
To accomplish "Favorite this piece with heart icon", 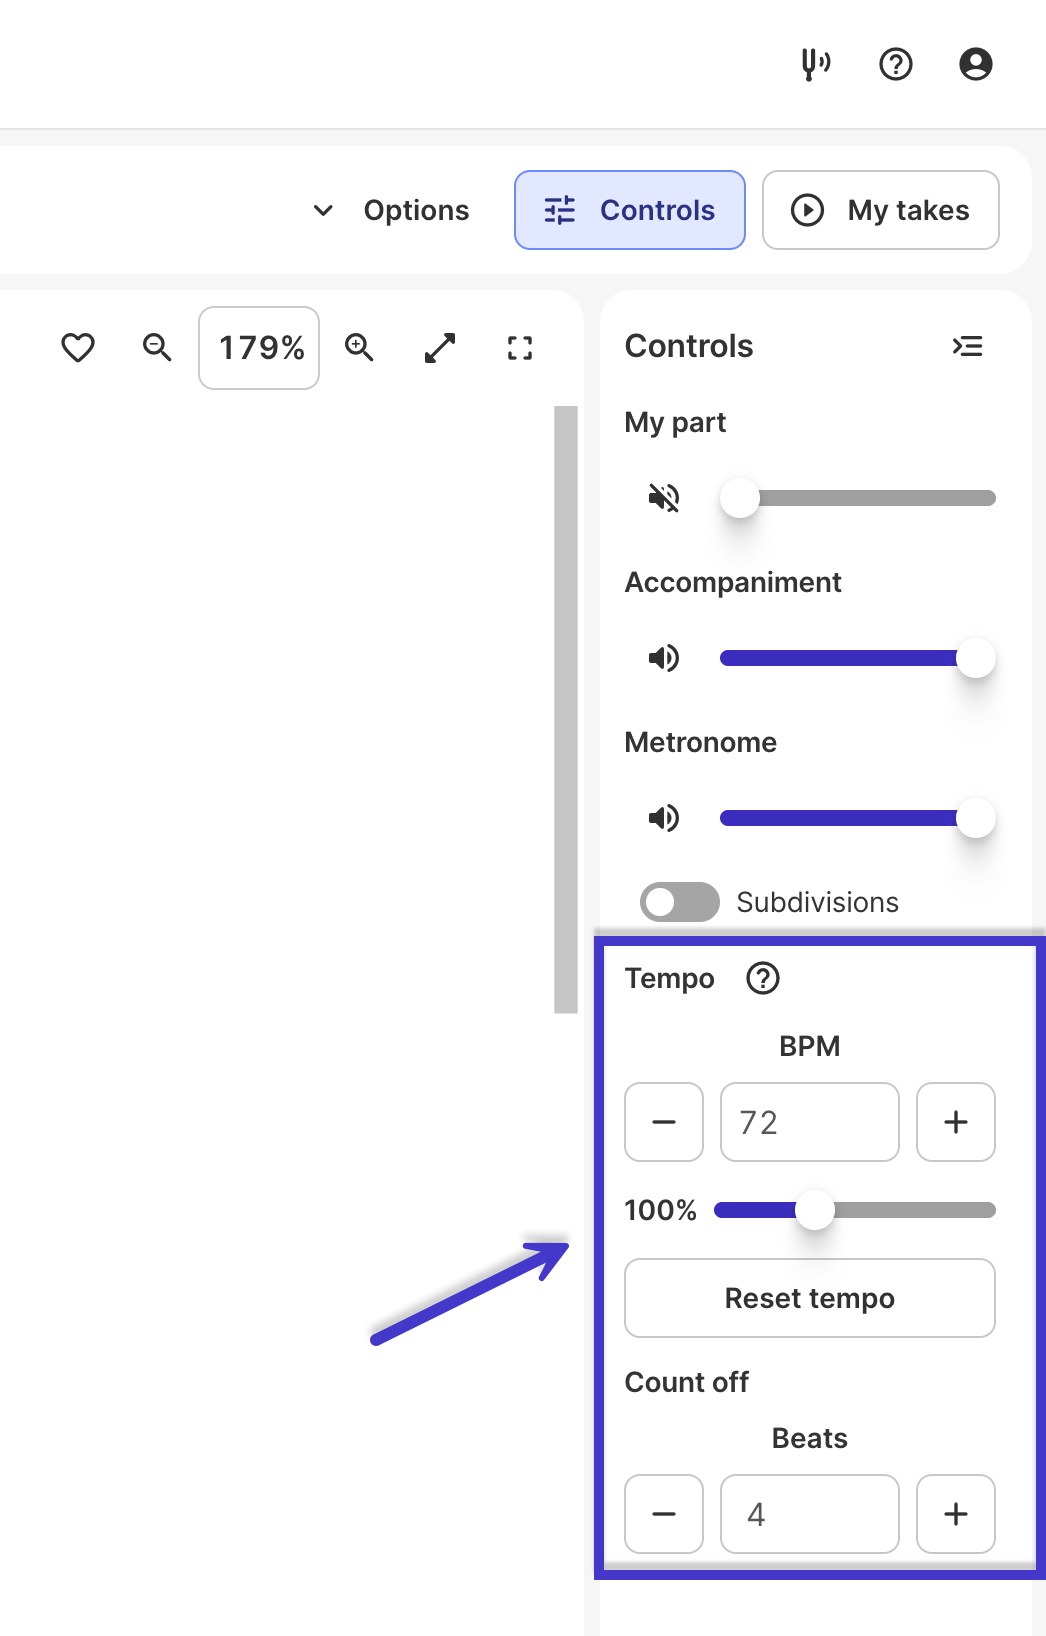I will point(78,348).
